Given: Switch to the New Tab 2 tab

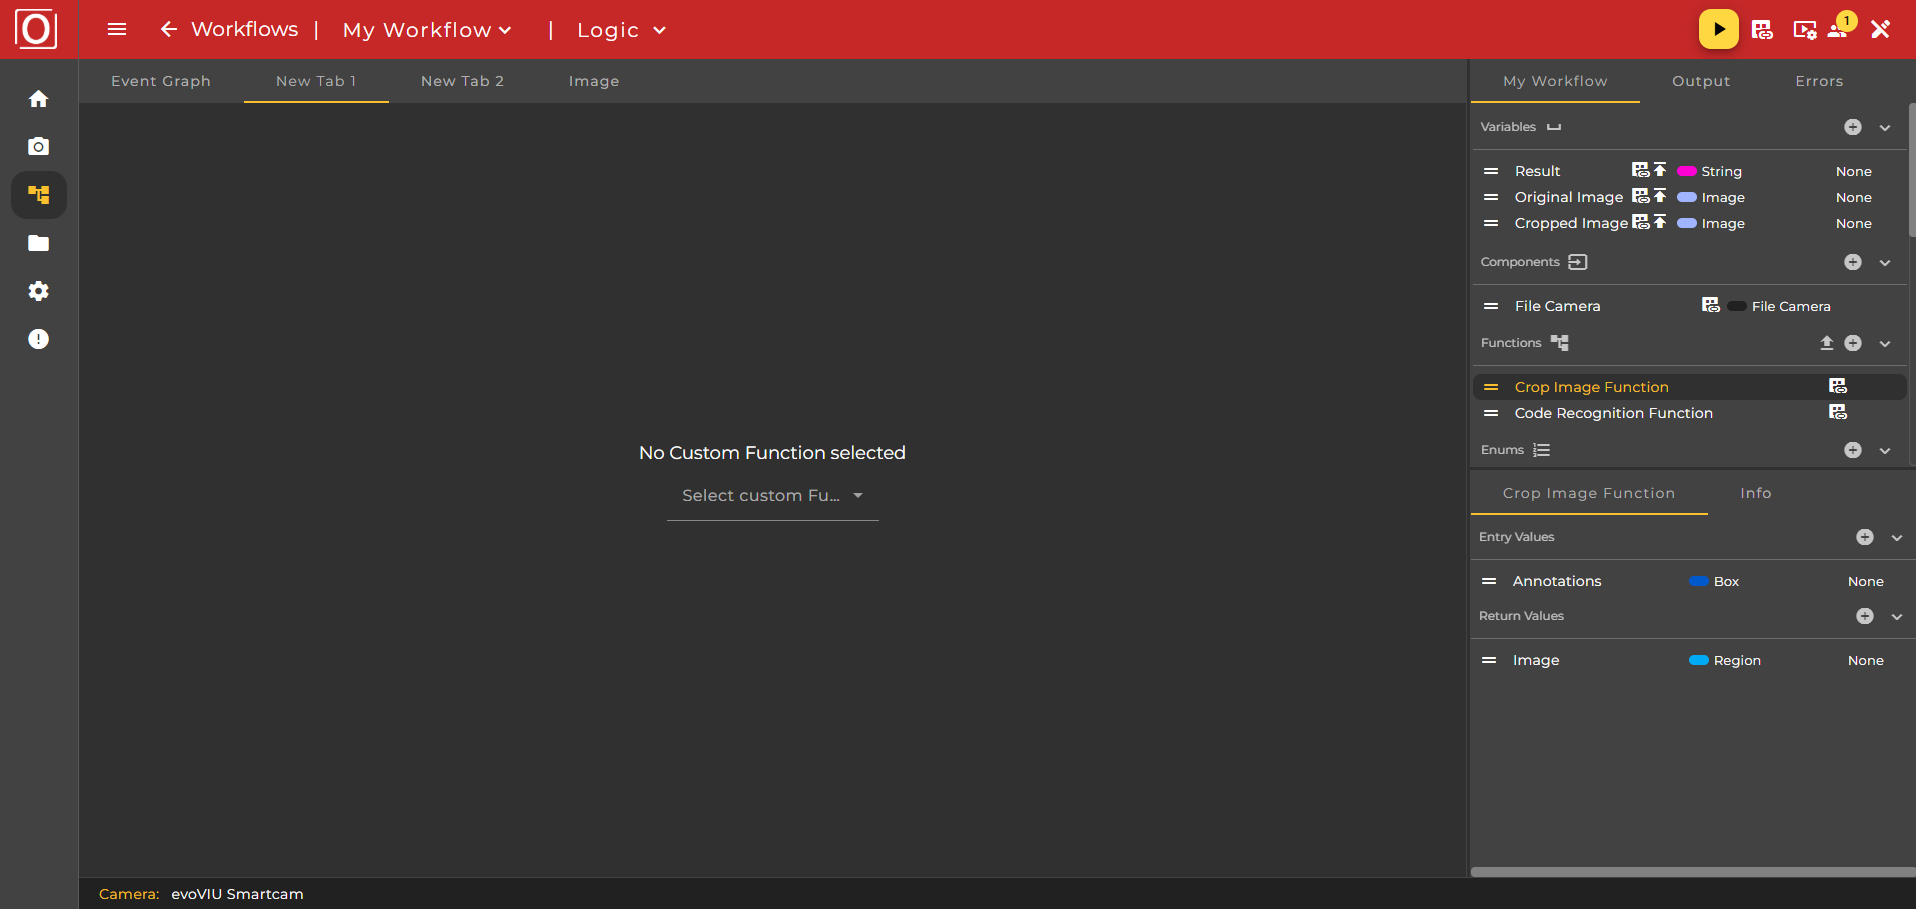Looking at the screenshot, I should 462,81.
